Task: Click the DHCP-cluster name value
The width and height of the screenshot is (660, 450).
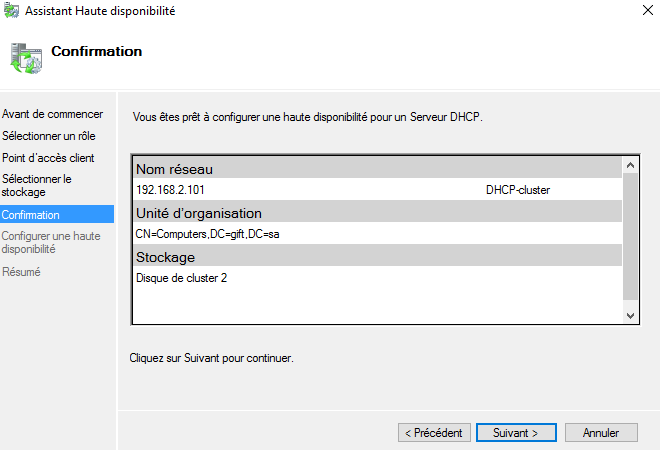Action: [518, 190]
